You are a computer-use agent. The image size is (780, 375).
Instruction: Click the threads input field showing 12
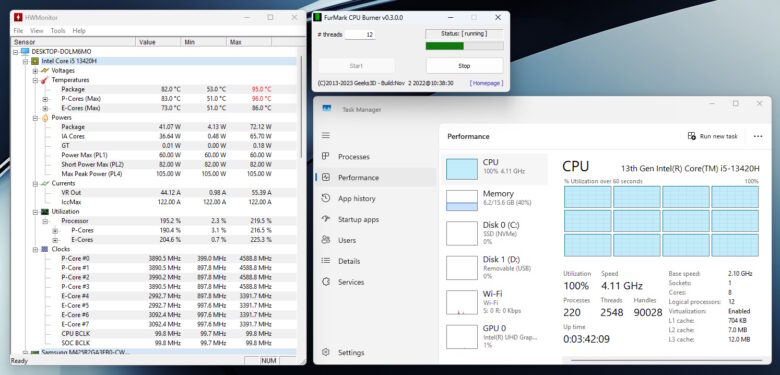[360, 35]
